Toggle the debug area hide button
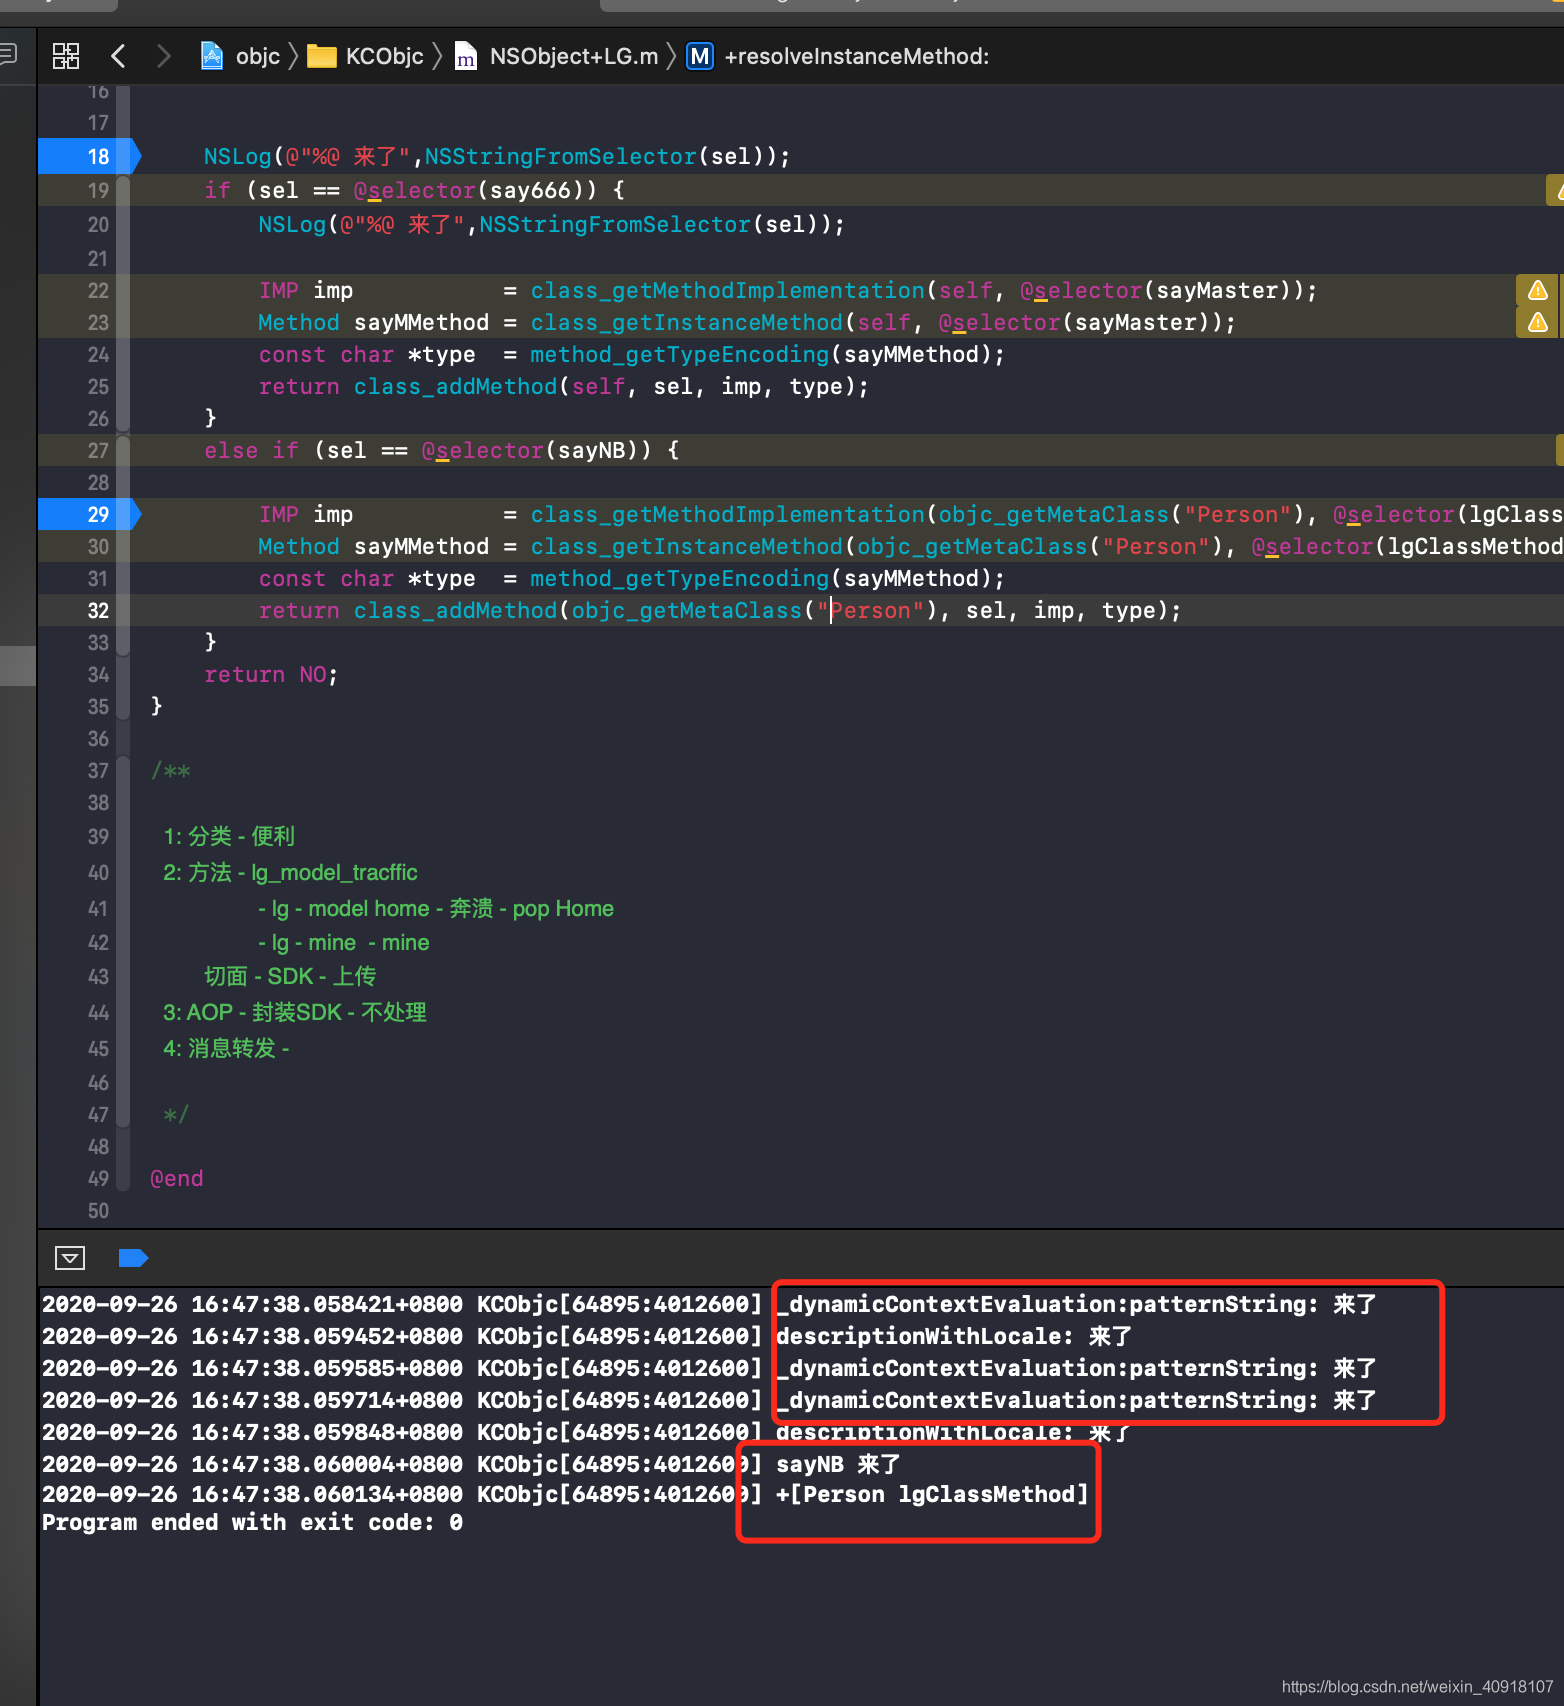 (x=70, y=1258)
